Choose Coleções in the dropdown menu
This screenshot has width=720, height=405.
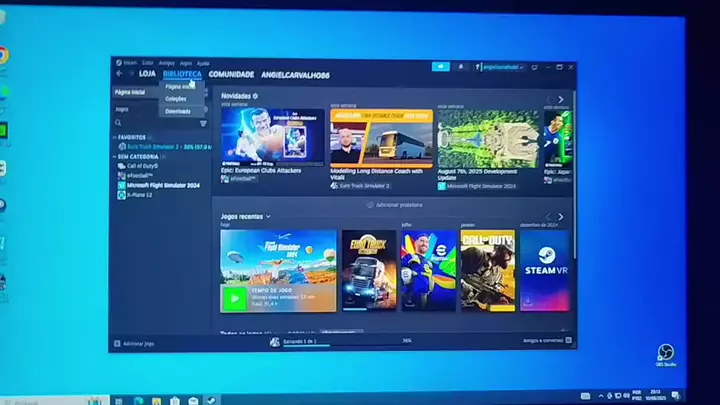point(176,99)
